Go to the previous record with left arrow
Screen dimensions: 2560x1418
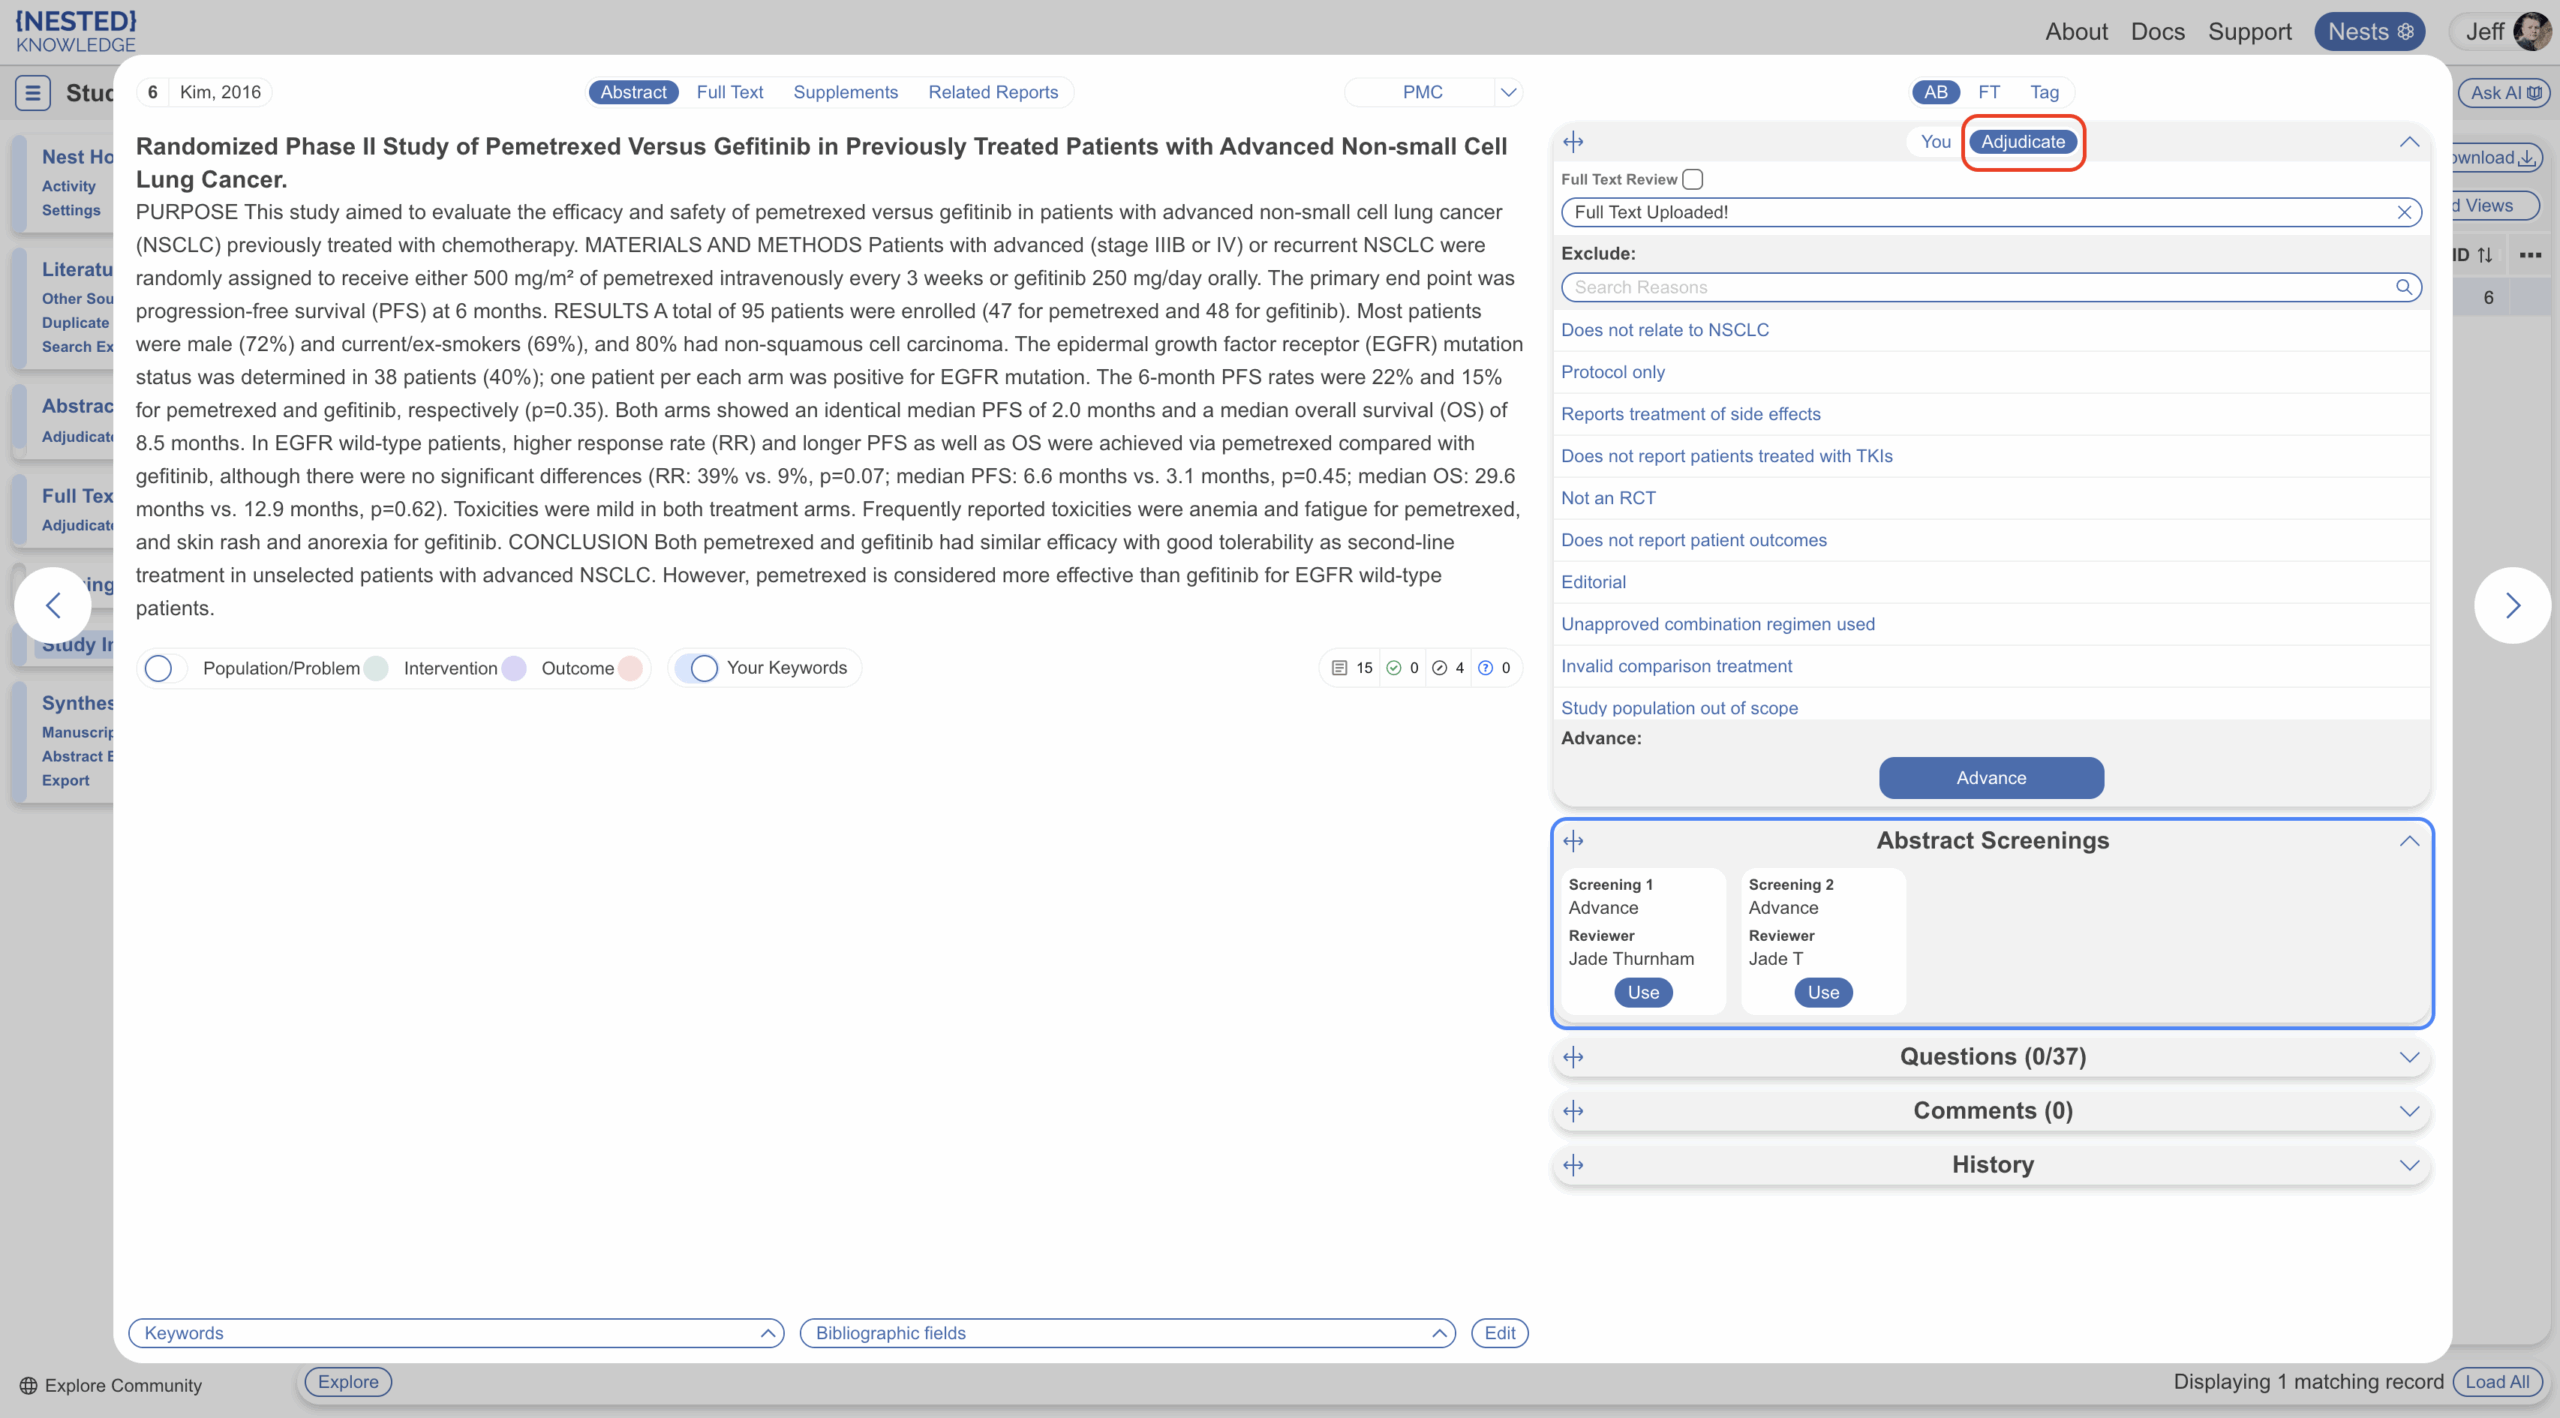click(54, 605)
